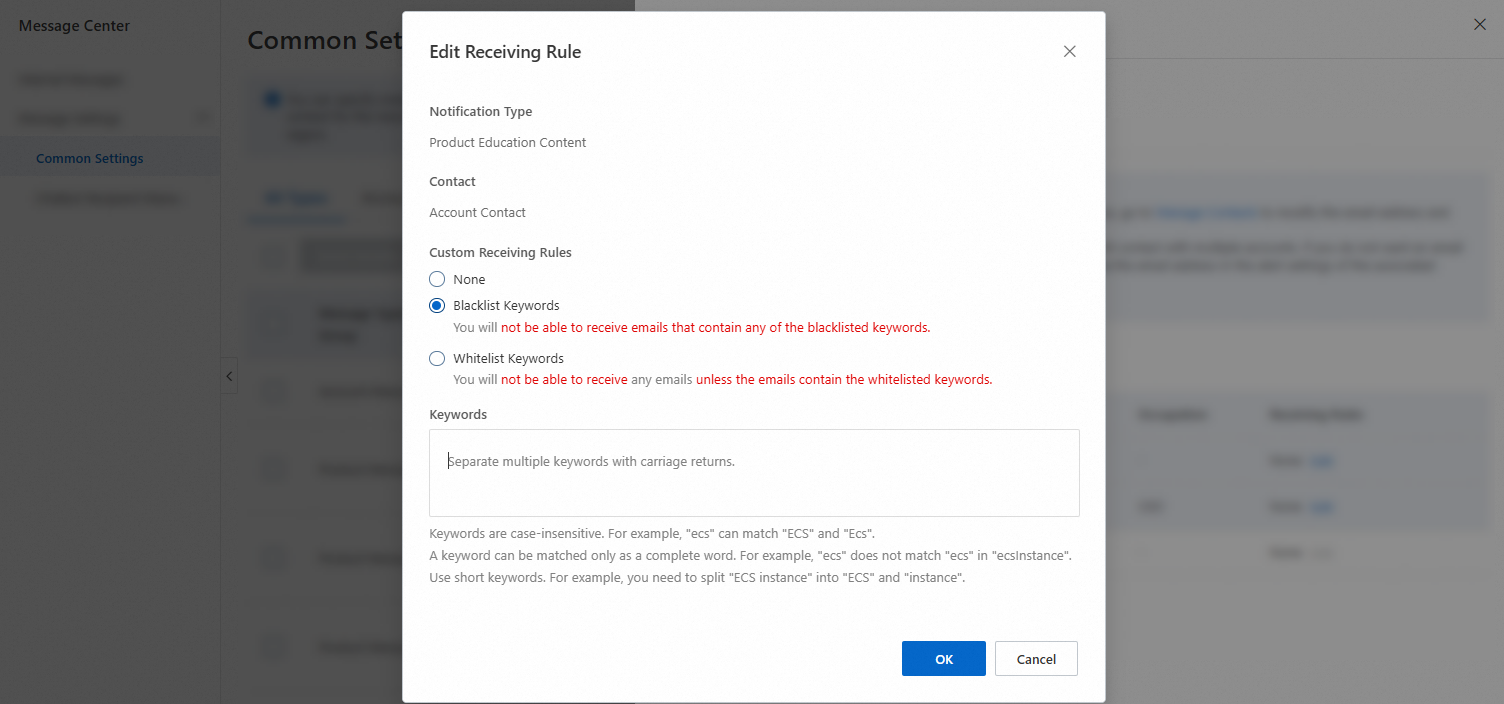Collapse the left sidebar using the arrow handle
1504x704 pixels.
pyautogui.click(x=229, y=376)
